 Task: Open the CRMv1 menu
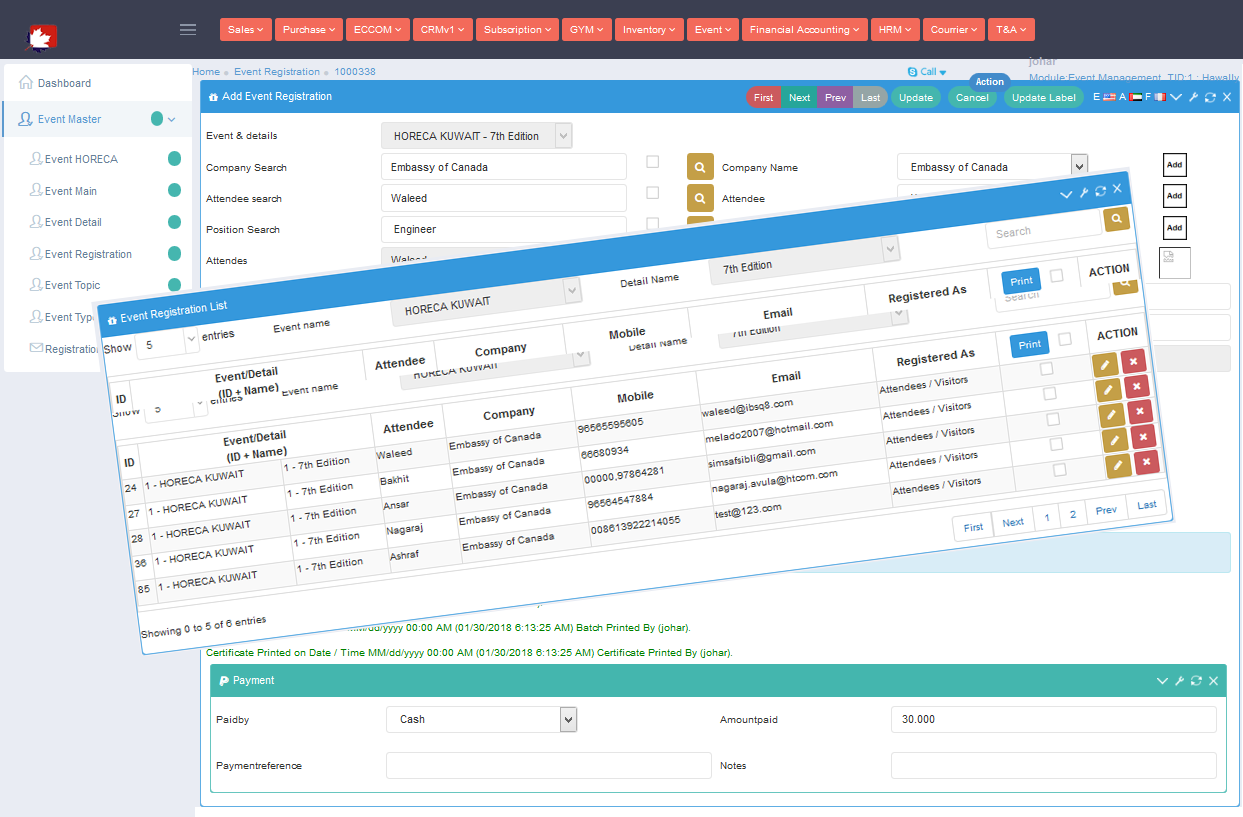tap(443, 30)
